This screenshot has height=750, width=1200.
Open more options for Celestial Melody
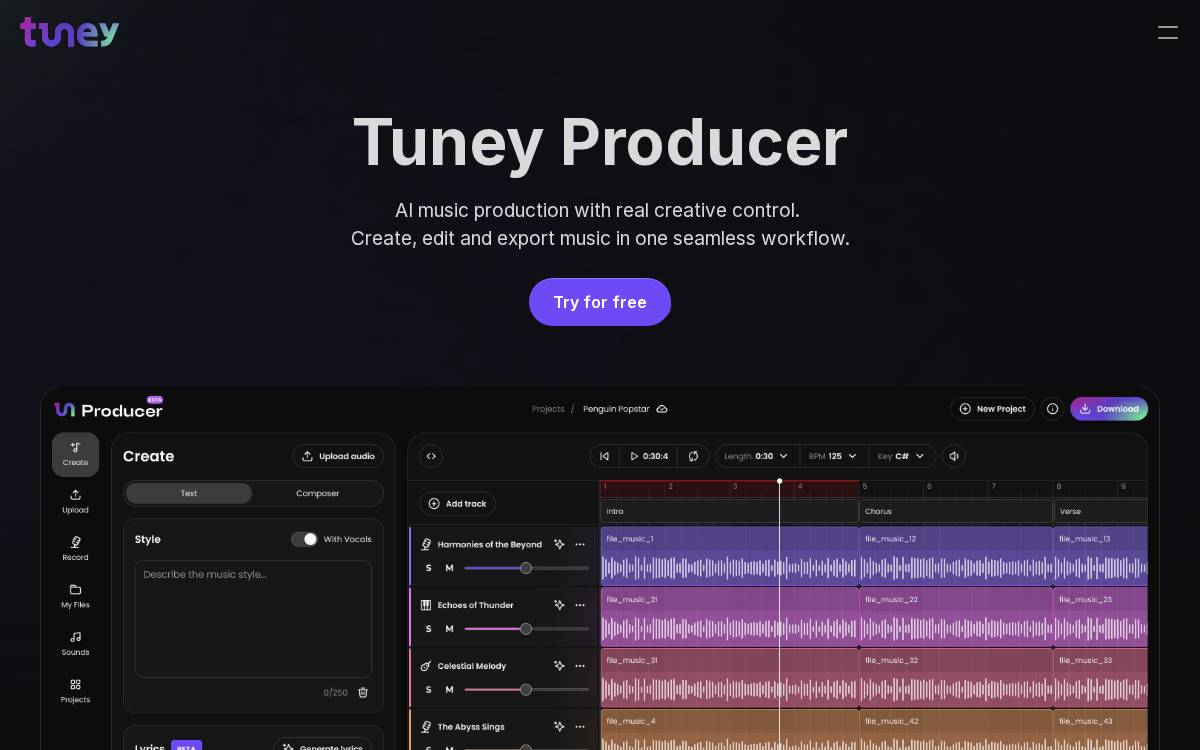point(580,666)
